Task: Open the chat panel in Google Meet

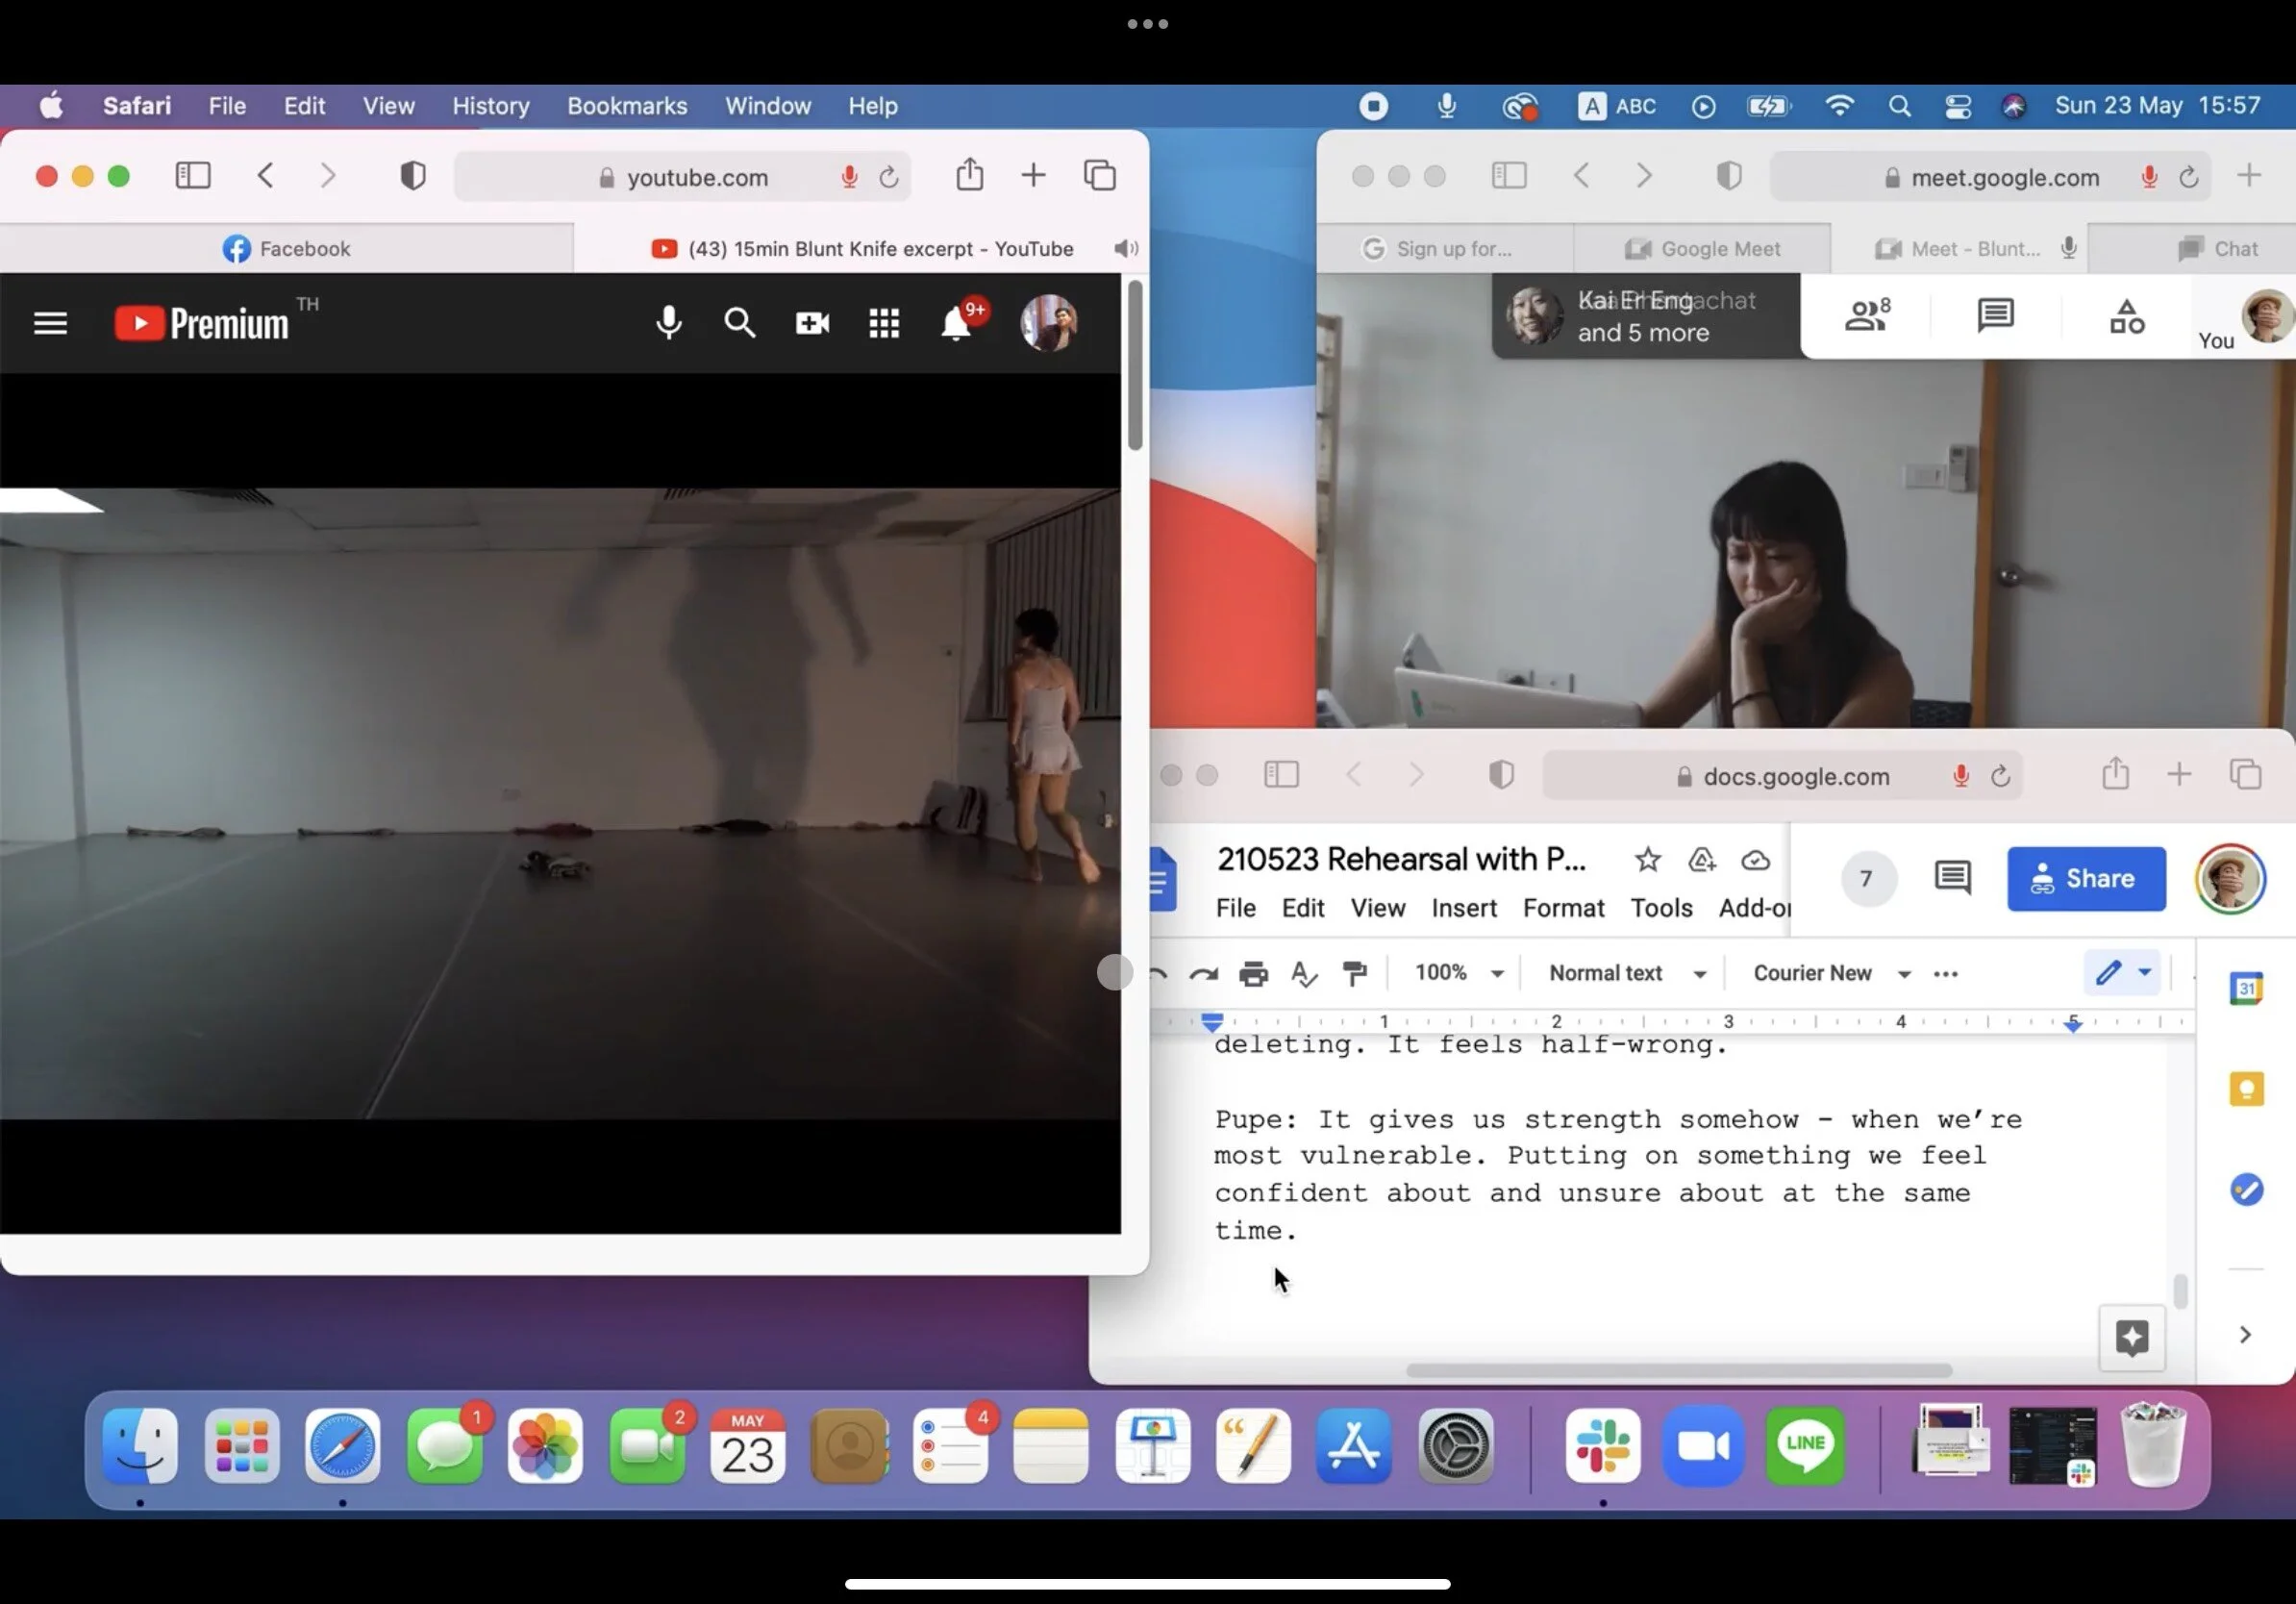Action: point(1994,315)
